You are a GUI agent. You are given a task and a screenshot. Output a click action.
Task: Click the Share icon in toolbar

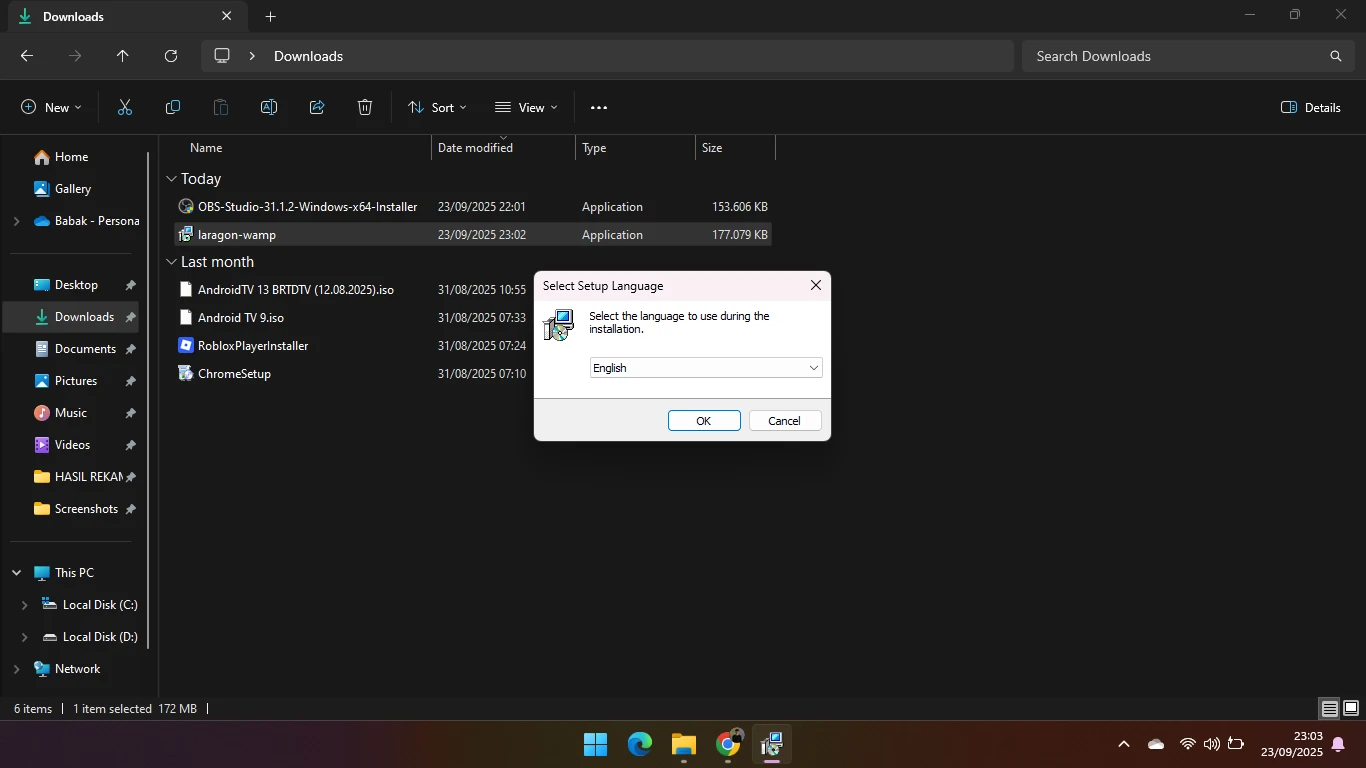click(x=317, y=107)
